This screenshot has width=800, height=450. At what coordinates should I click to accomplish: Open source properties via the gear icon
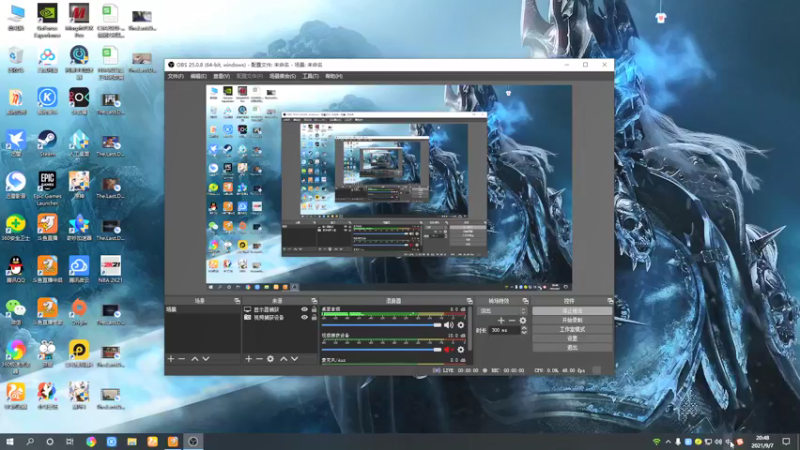pos(270,359)
